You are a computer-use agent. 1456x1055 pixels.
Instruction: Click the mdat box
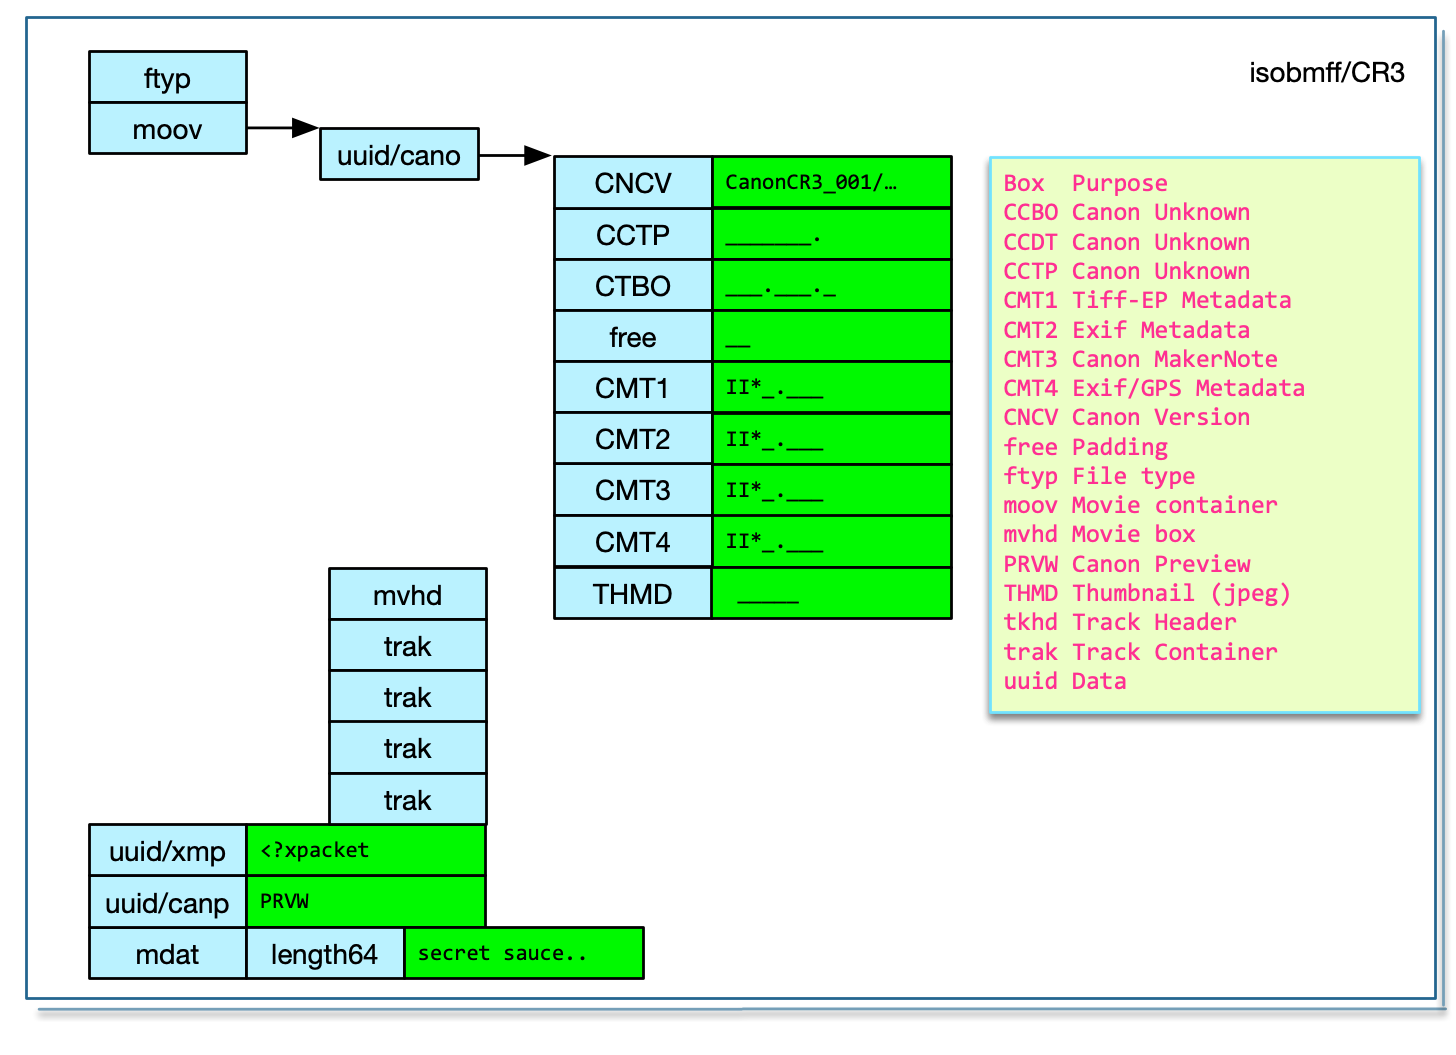[167, 954]
